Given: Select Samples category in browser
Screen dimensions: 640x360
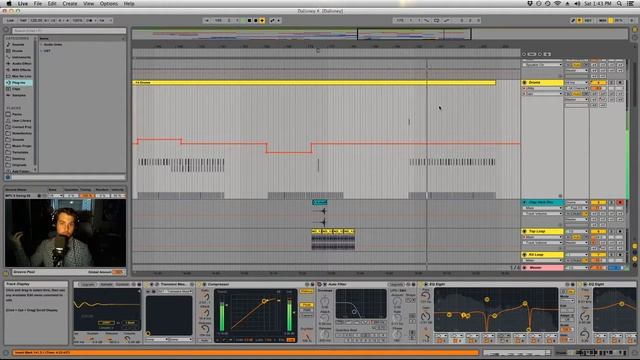Looking at the screenshot, I should 18,95.
